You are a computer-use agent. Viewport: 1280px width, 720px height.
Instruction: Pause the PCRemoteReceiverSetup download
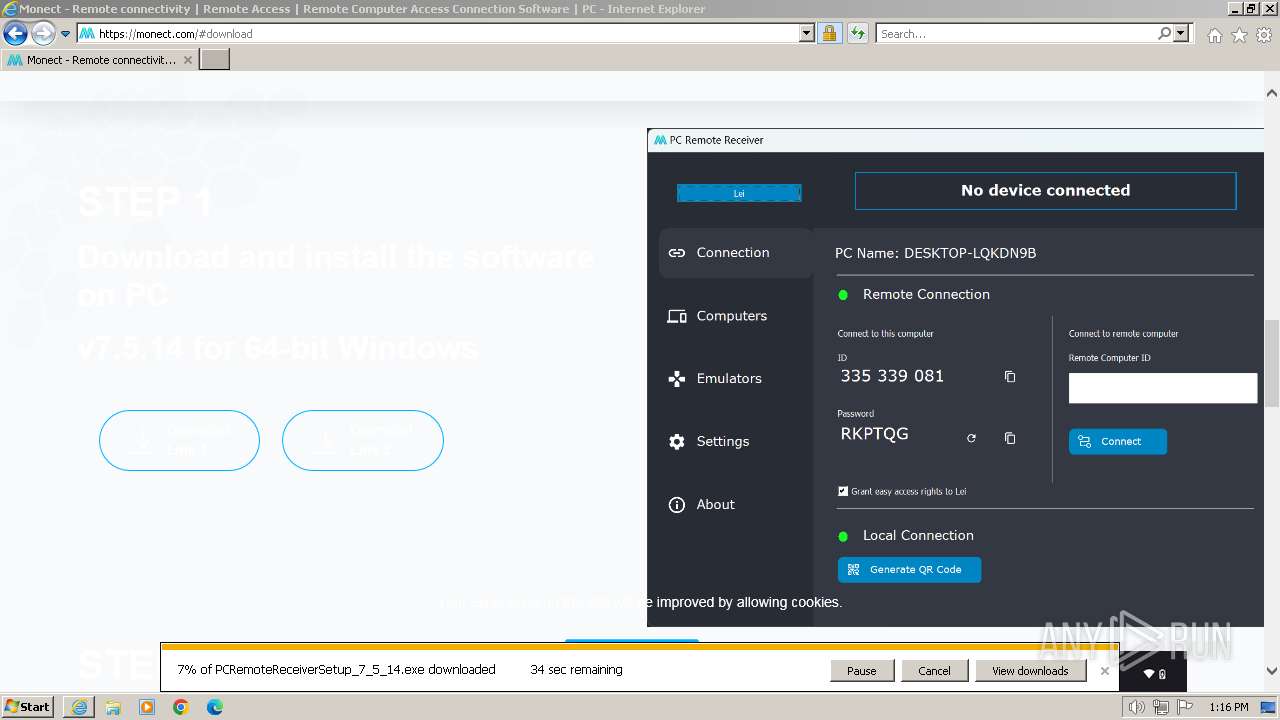point(861,671)
